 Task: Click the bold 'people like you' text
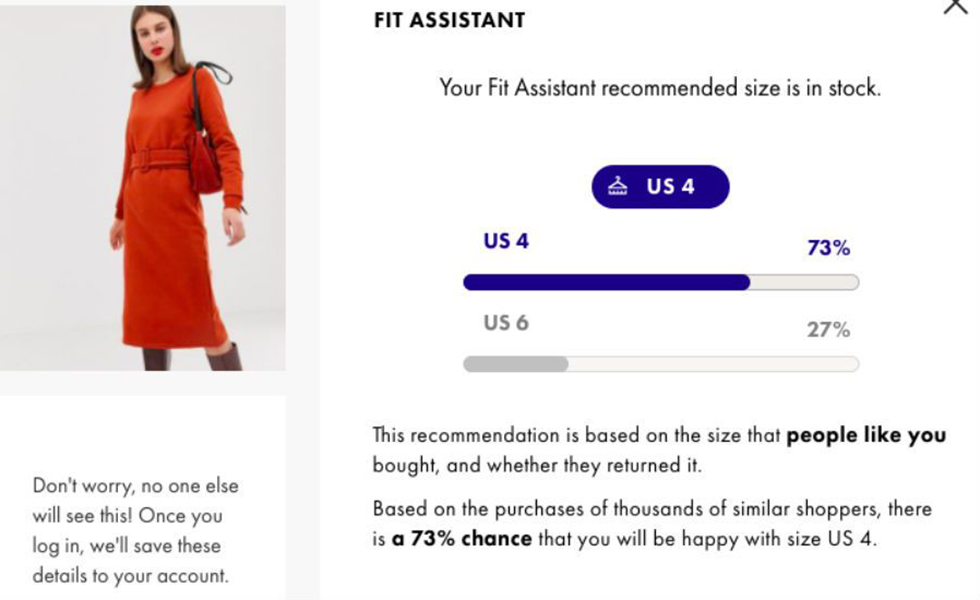coord(866,435)
